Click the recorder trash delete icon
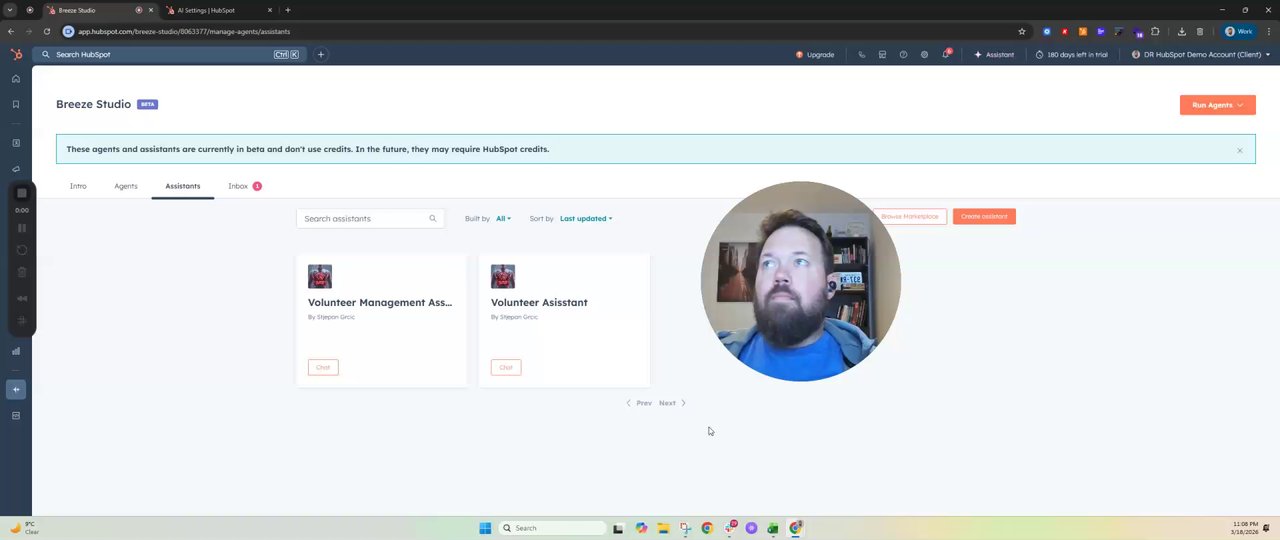Screen dimensions: 1280x540 click(22, 272)
